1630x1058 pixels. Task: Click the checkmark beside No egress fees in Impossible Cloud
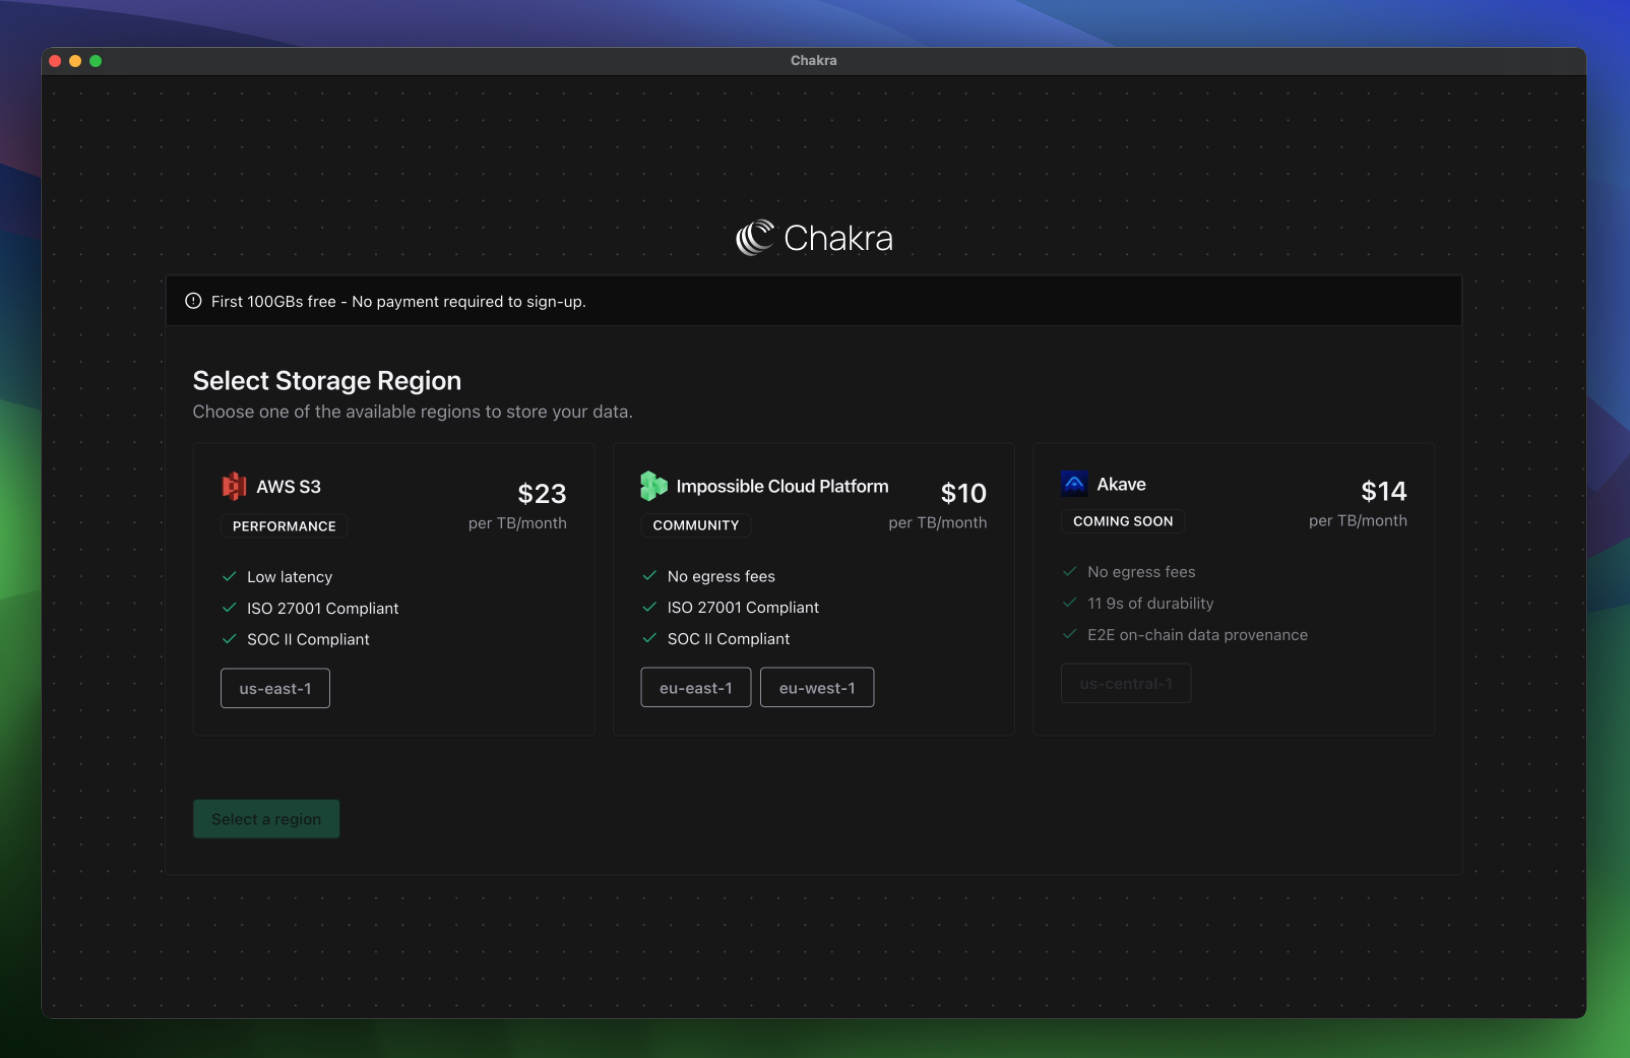(x=649, y=576)
